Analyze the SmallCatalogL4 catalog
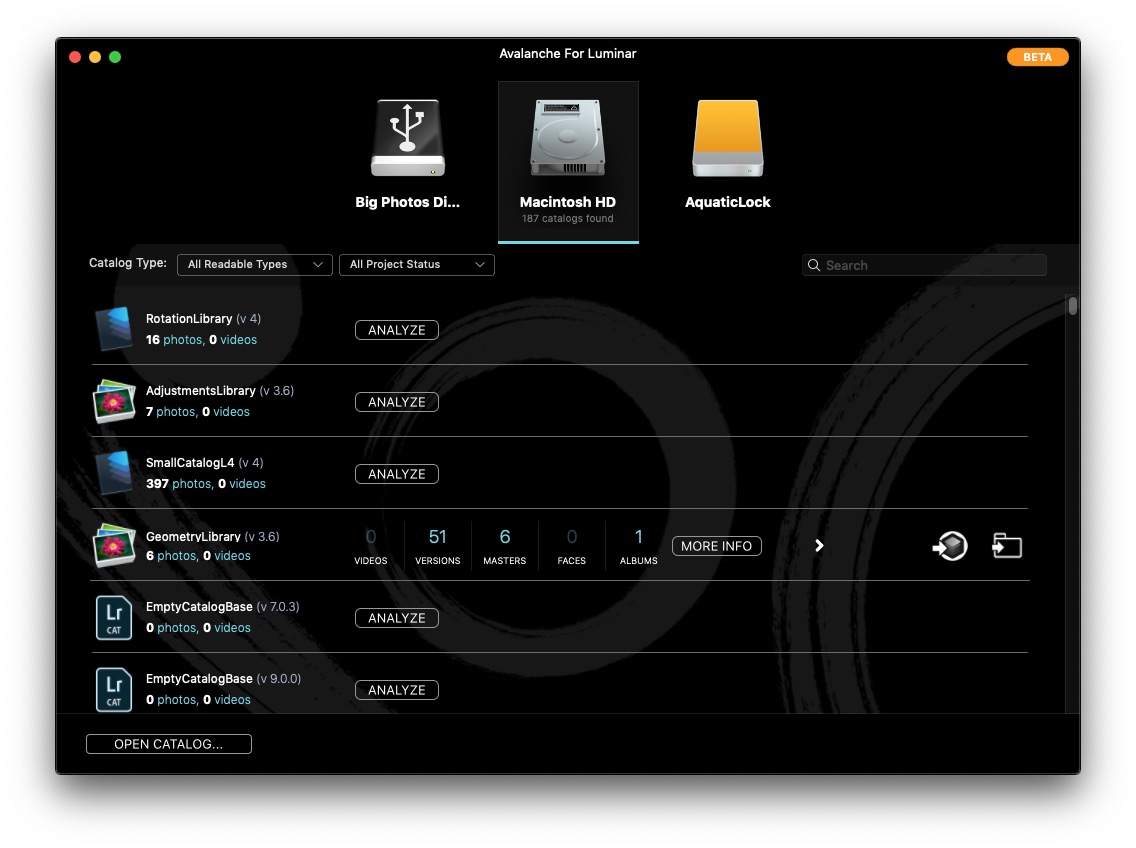Image resolution: width=1136 pixels, height=848 pixels. coord(396,474)
